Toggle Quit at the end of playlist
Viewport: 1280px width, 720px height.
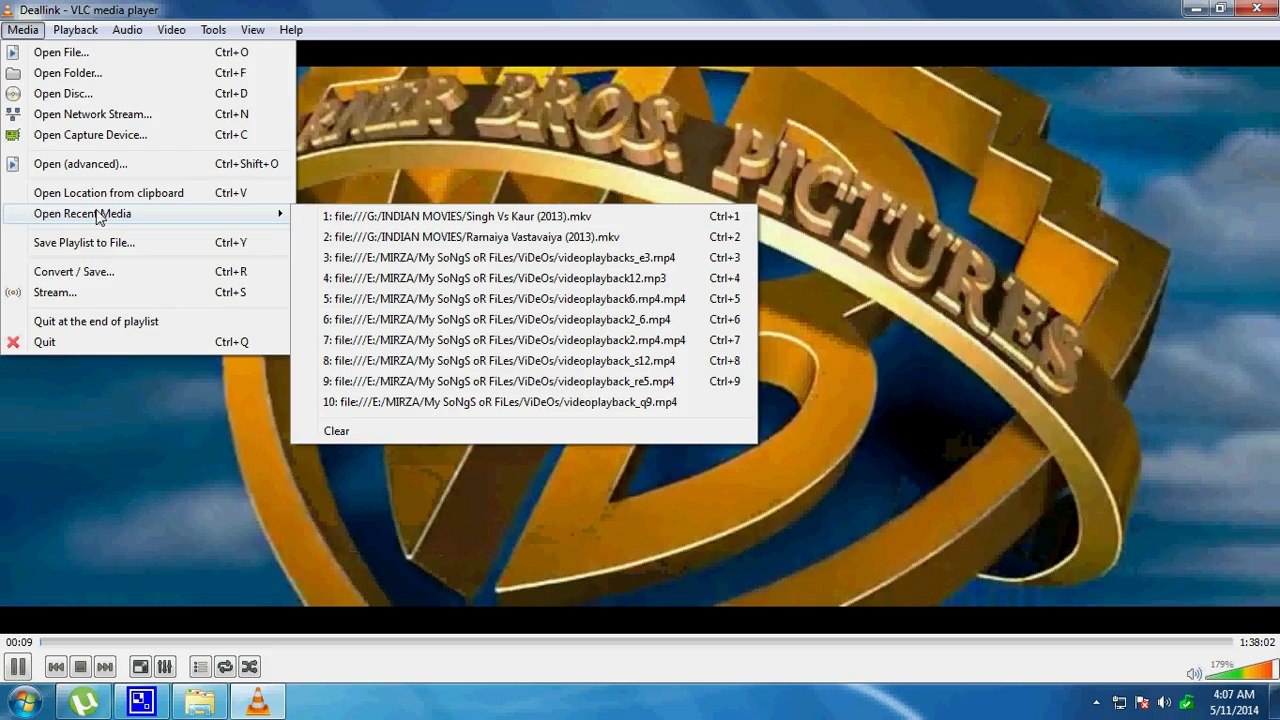(146, 322)
